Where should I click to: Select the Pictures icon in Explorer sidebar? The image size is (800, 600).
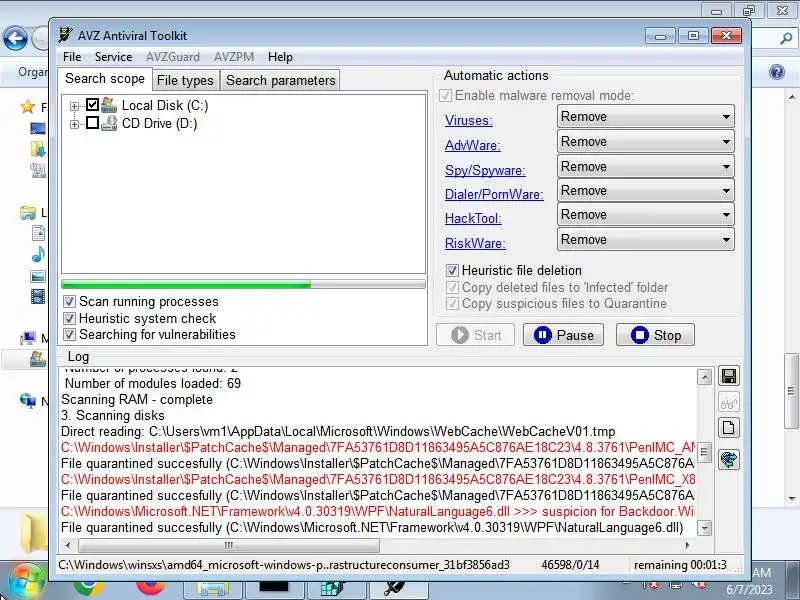pyautogui.click(x=38, y=277)
